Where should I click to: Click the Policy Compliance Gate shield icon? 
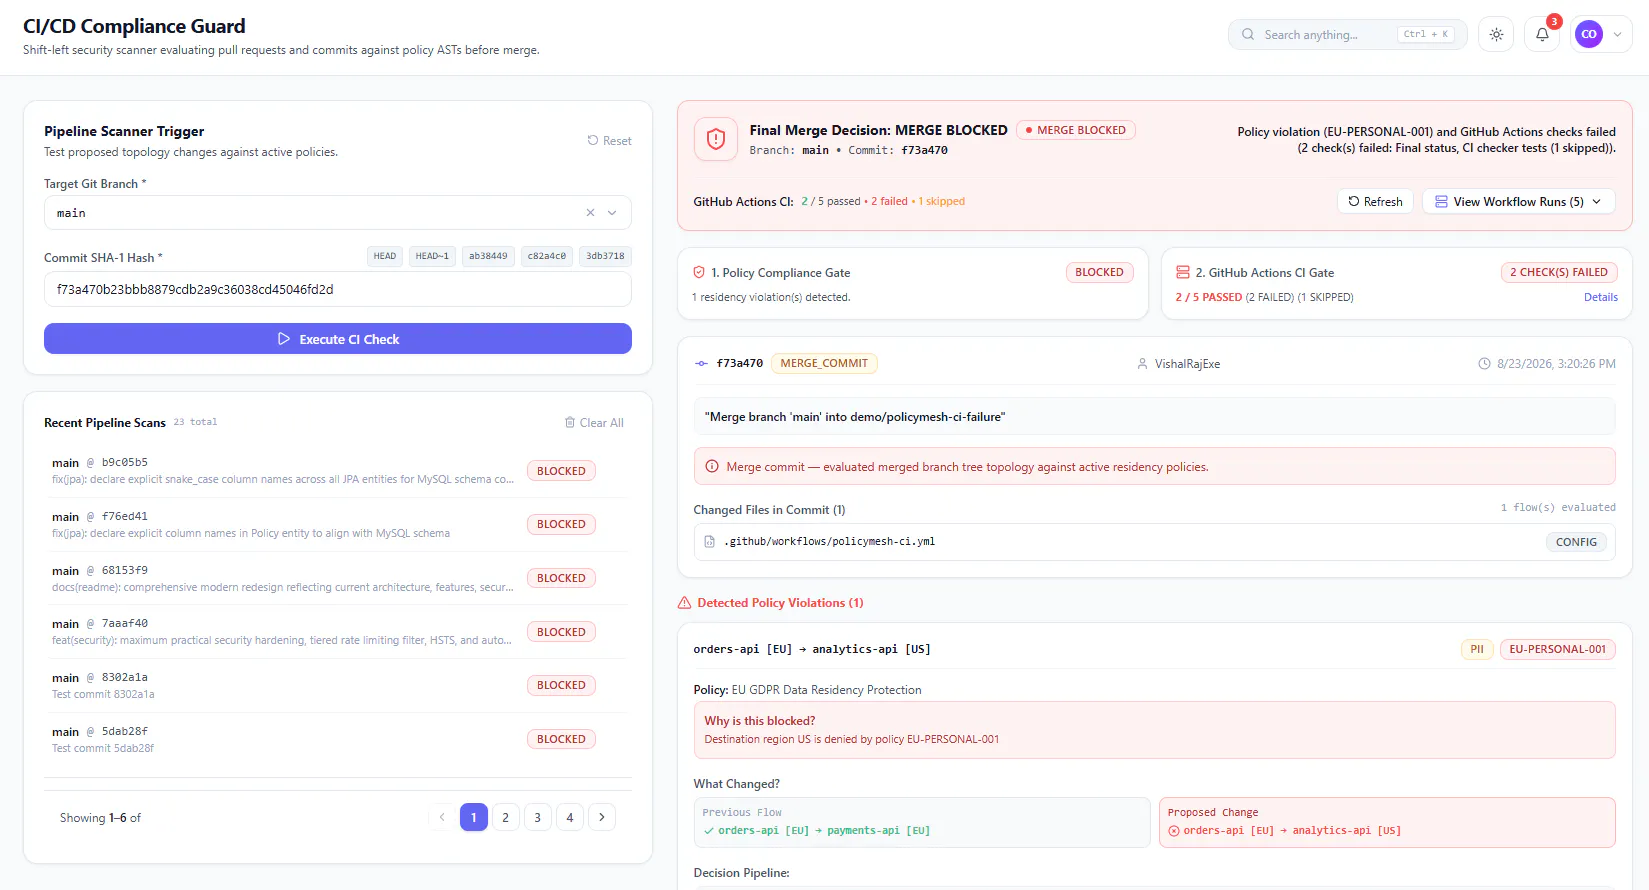[699, 272]
